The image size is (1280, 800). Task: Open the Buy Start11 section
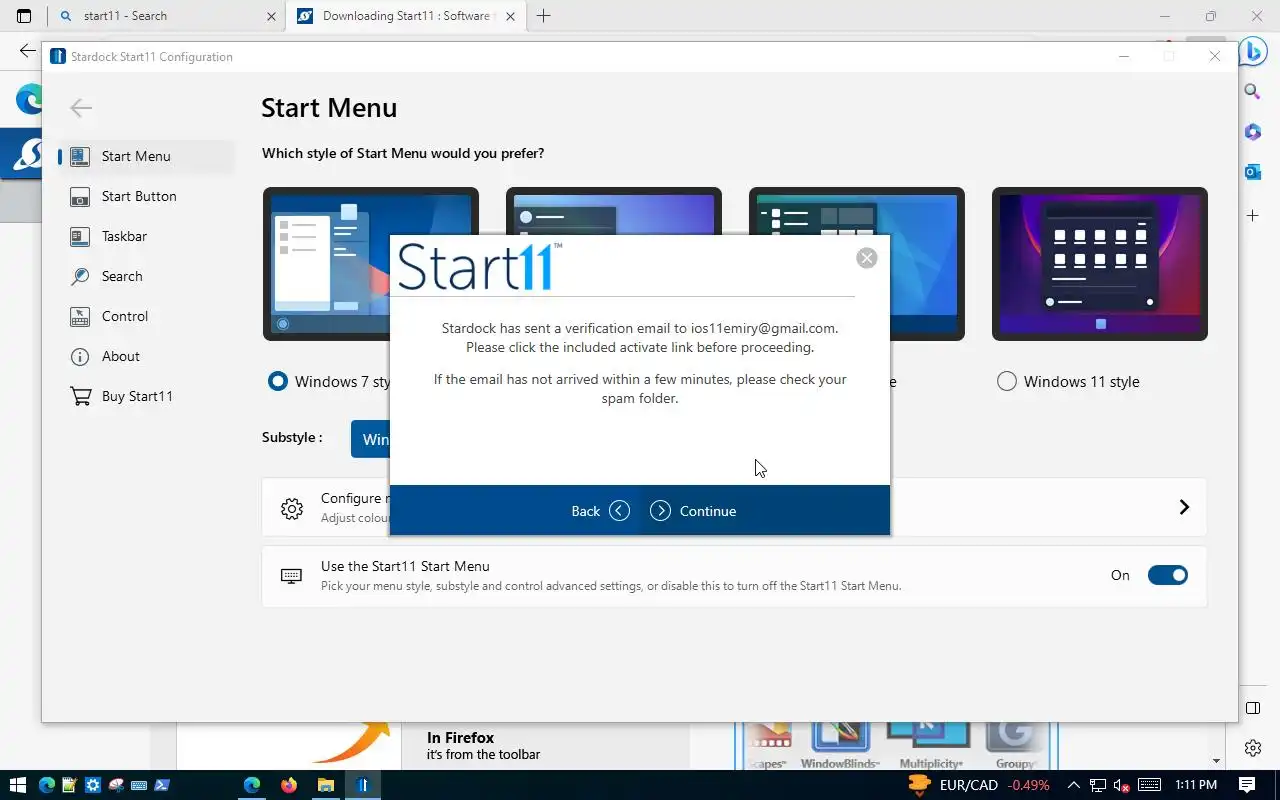[147, 396]
